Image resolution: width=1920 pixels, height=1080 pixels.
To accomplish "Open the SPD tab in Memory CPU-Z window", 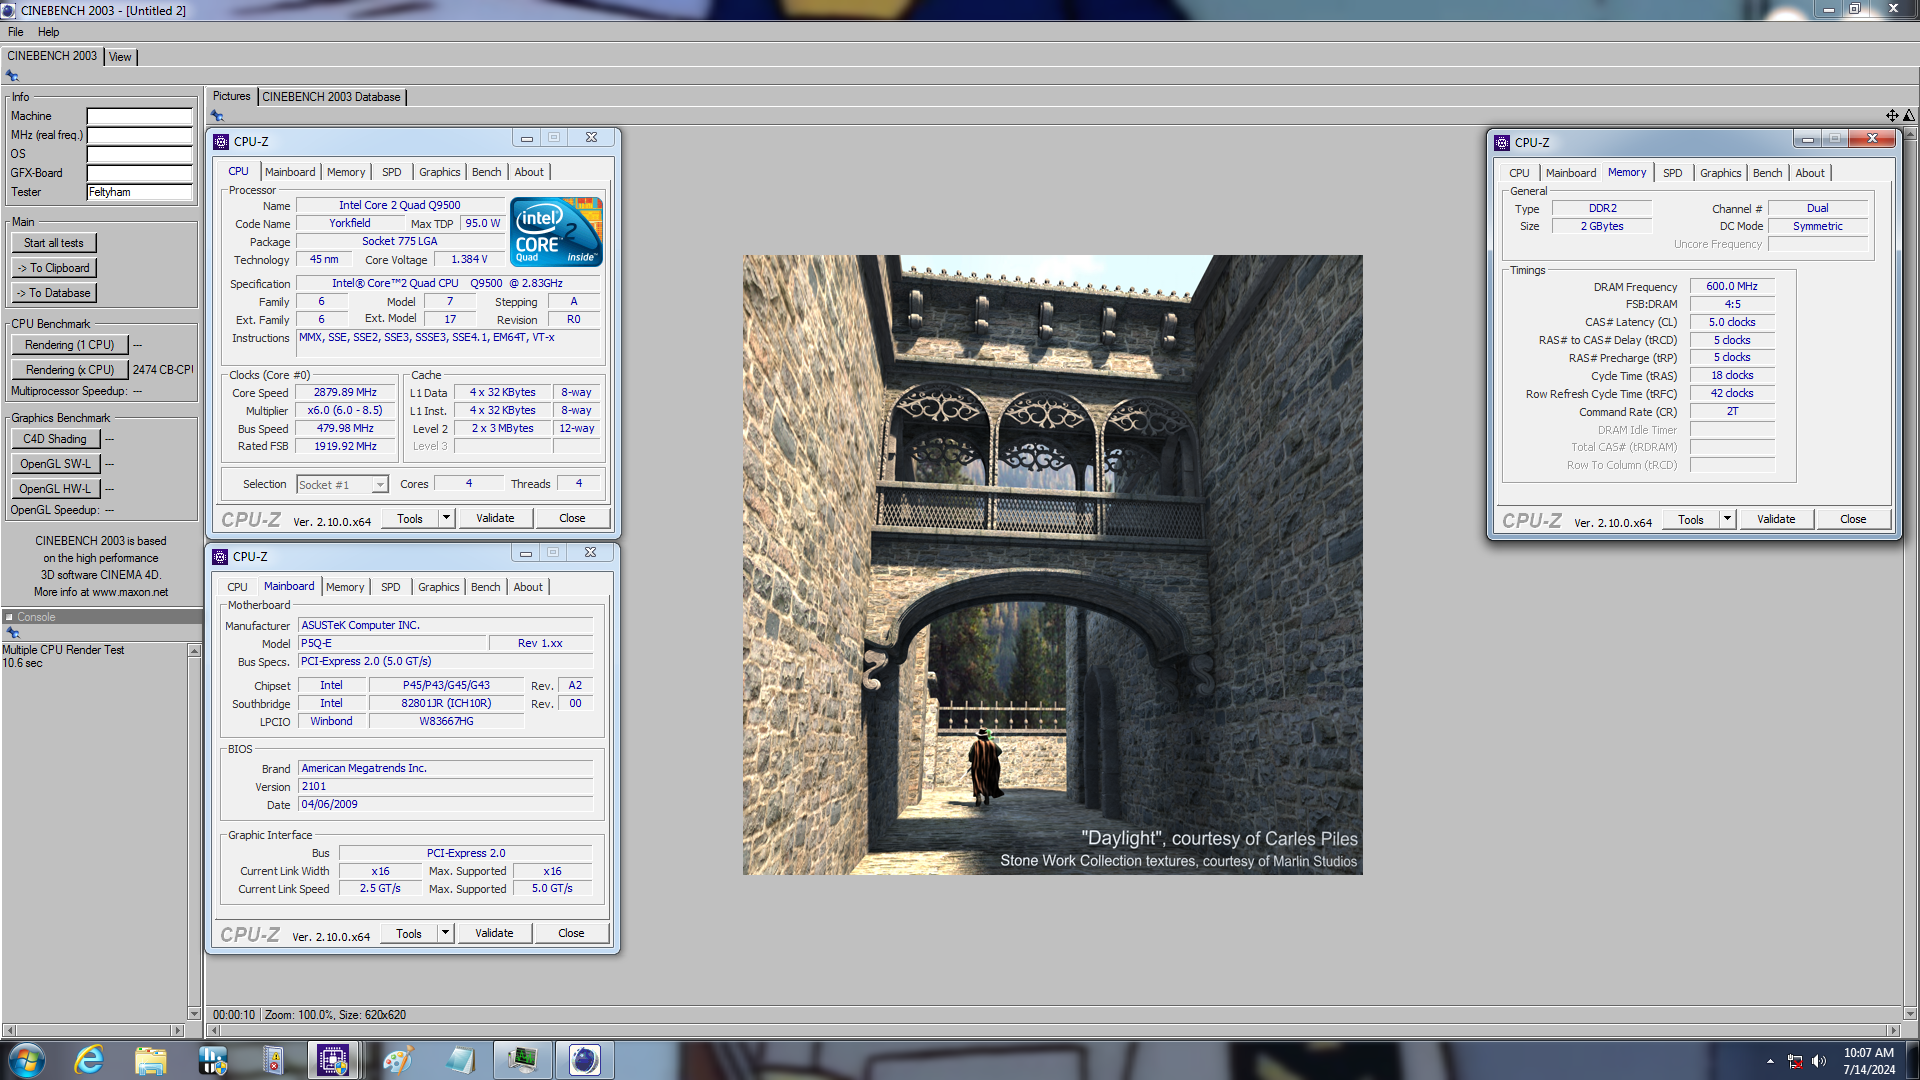I will click(1673, 173).
